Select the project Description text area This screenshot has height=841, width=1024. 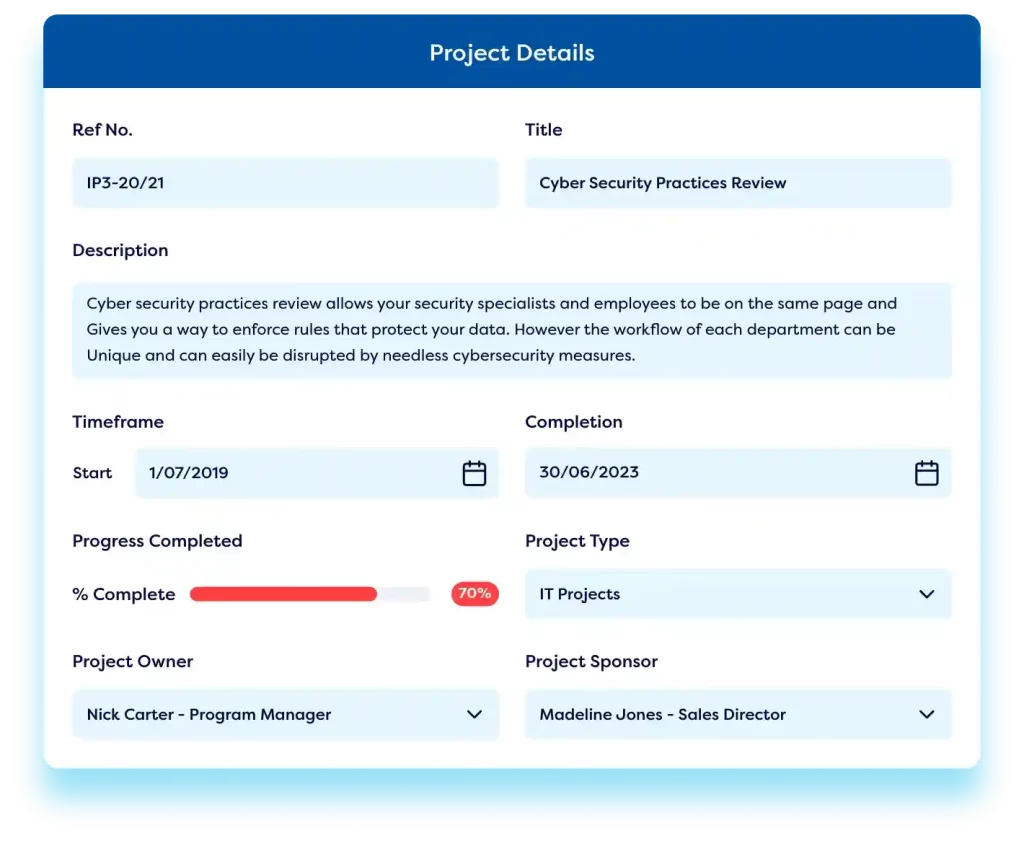[512, 330]
